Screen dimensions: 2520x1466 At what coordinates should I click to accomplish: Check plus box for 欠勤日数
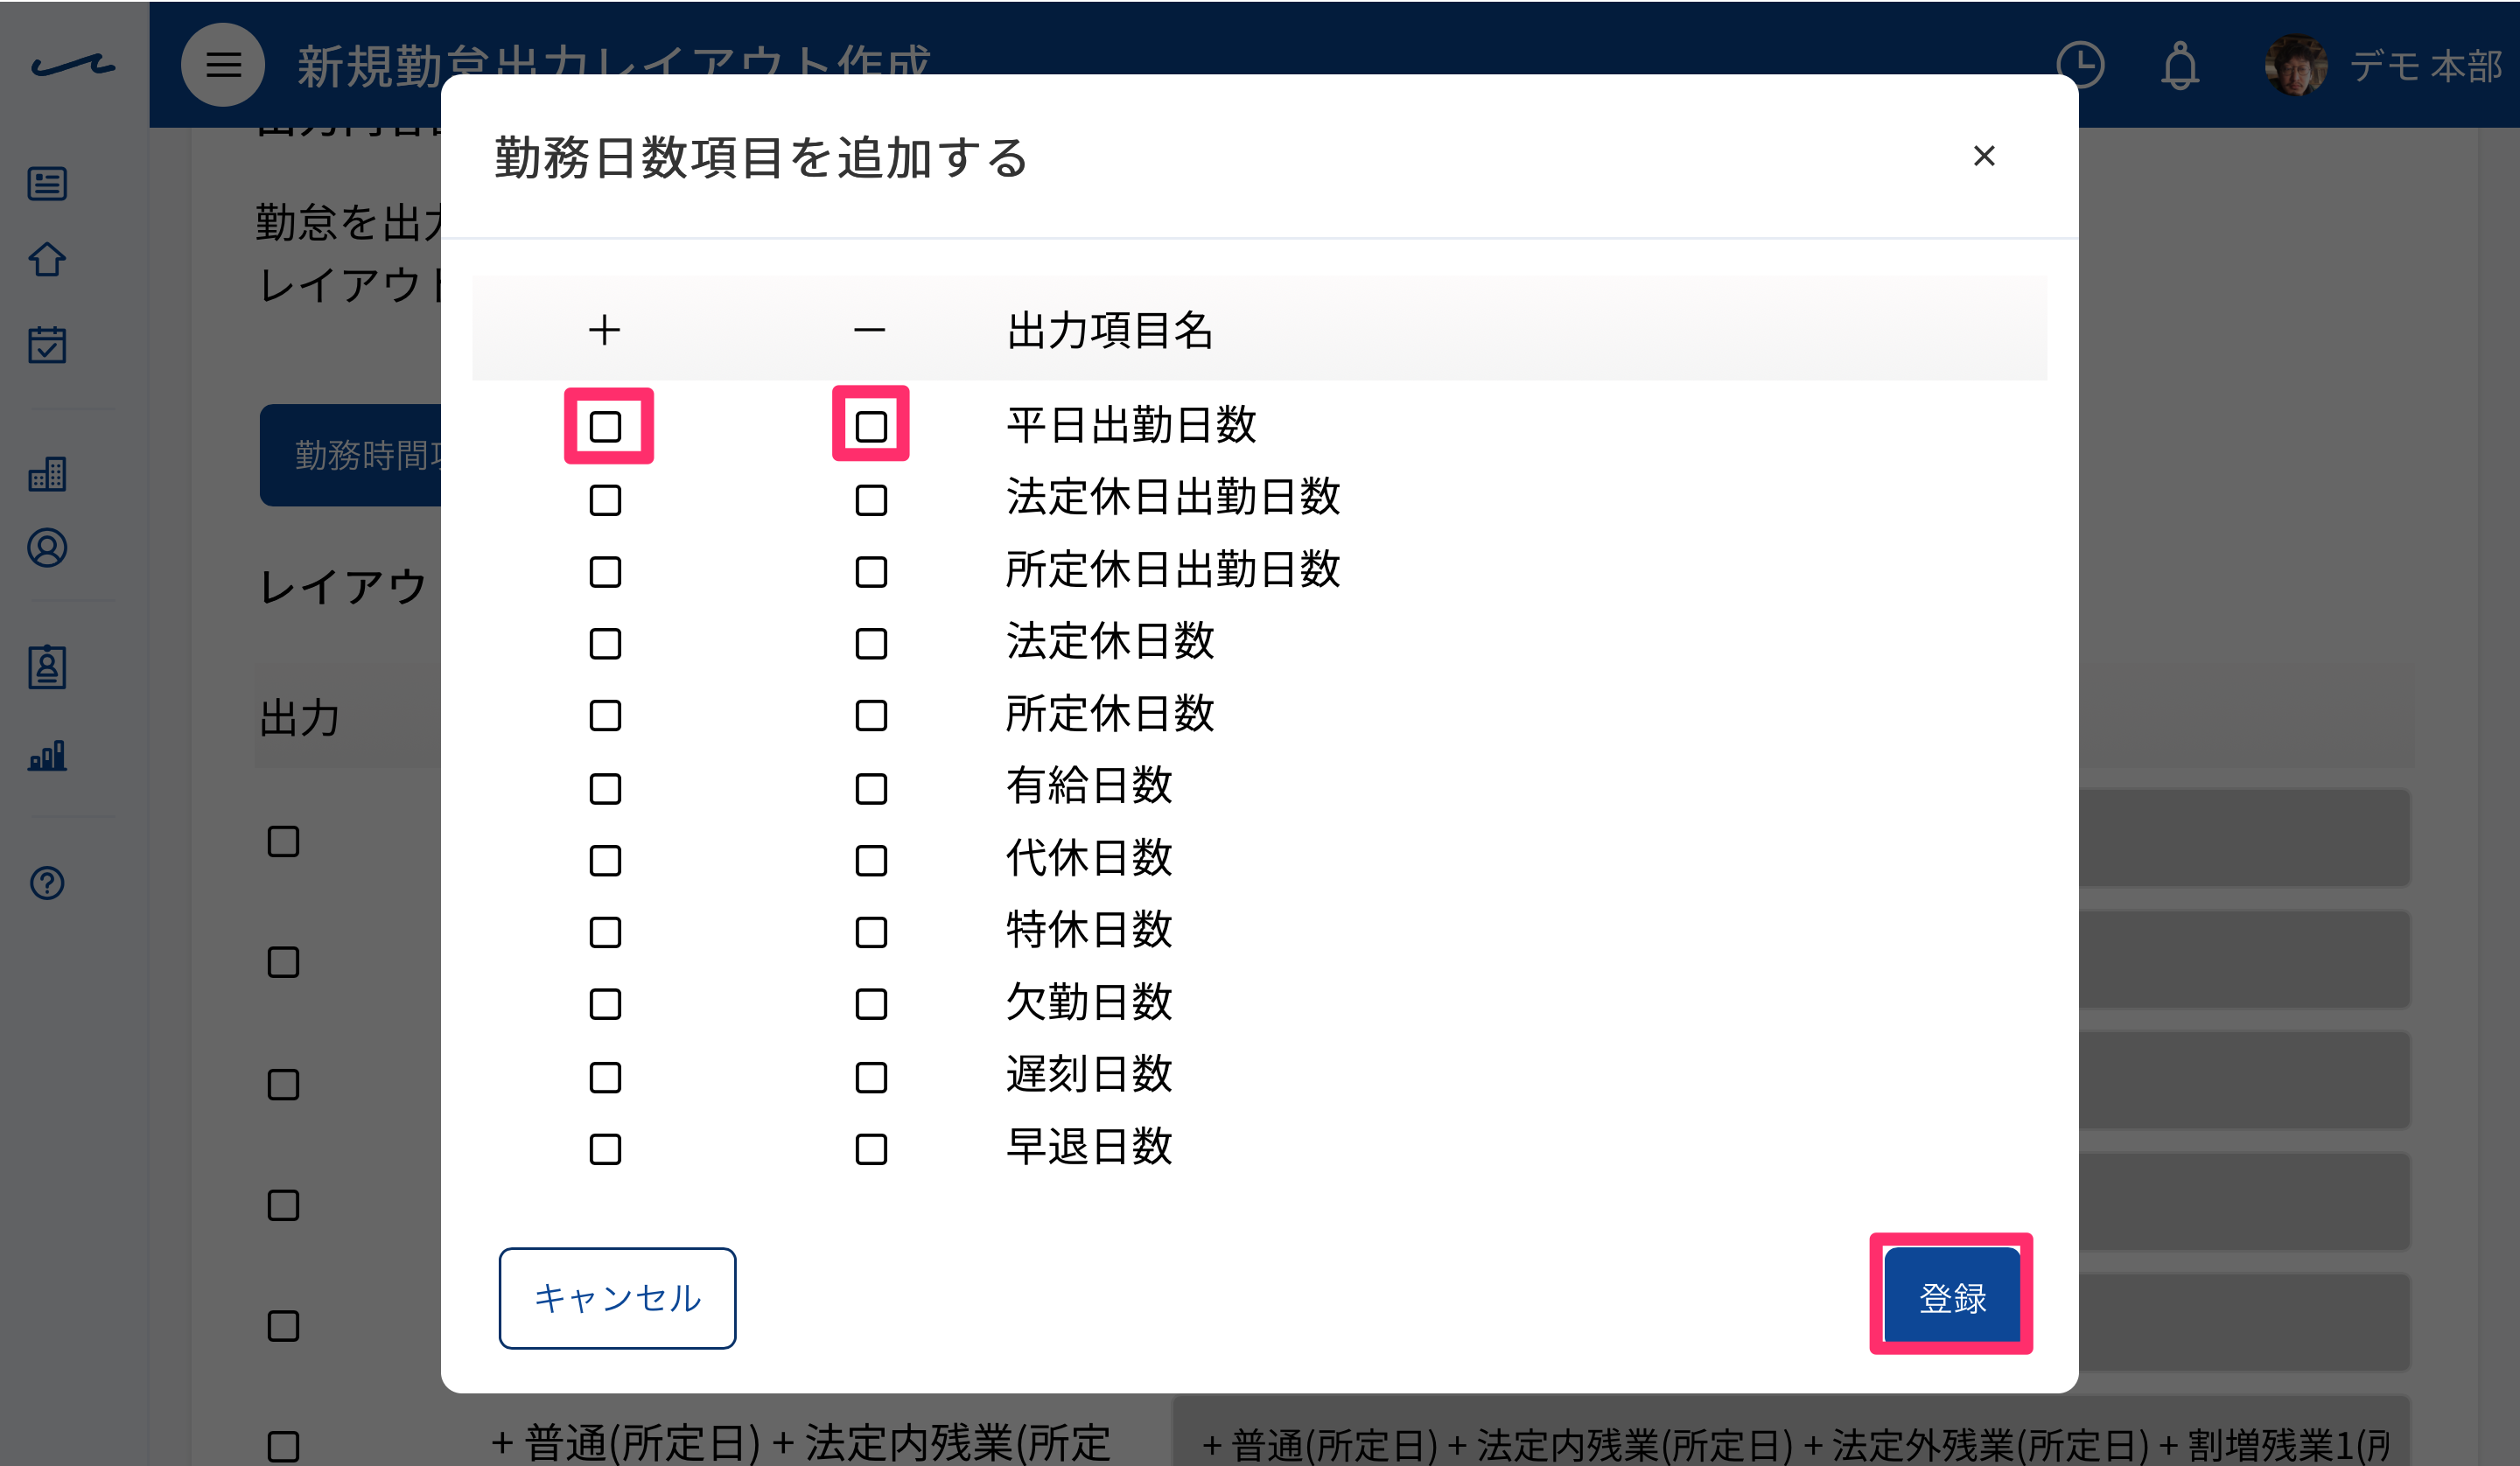(605, 1004)
